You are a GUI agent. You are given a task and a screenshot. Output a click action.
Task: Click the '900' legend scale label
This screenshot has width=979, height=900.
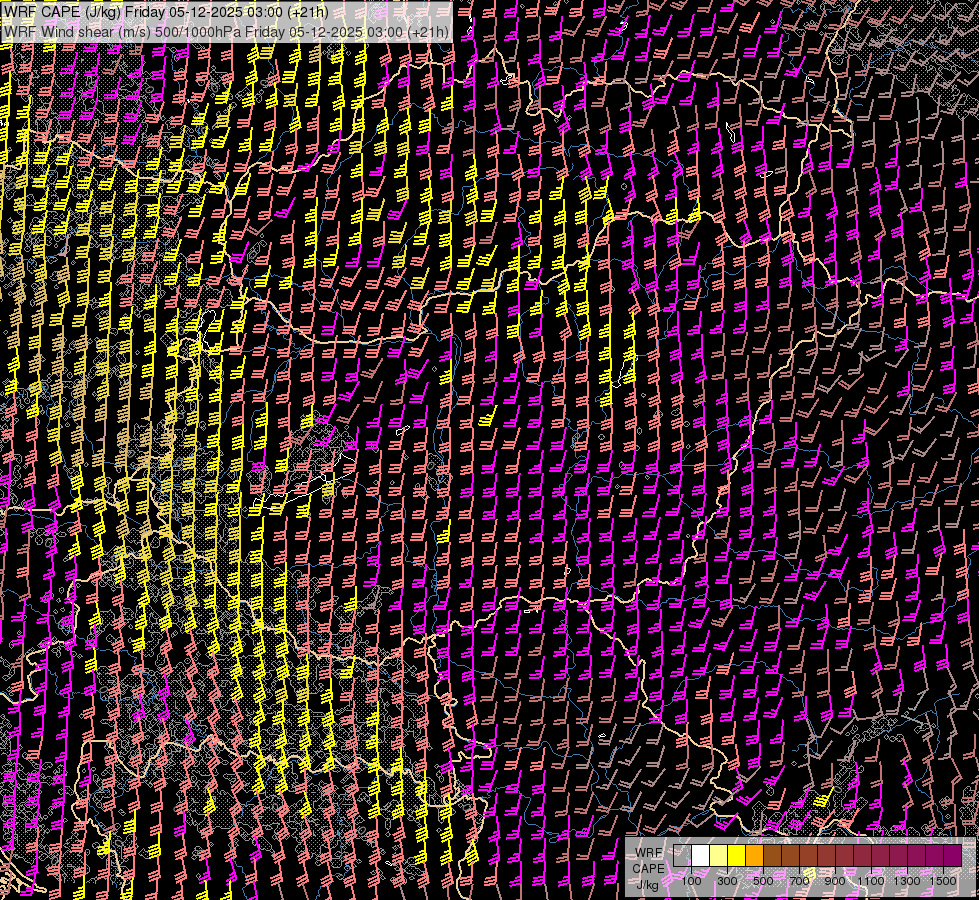click(835, 881)
